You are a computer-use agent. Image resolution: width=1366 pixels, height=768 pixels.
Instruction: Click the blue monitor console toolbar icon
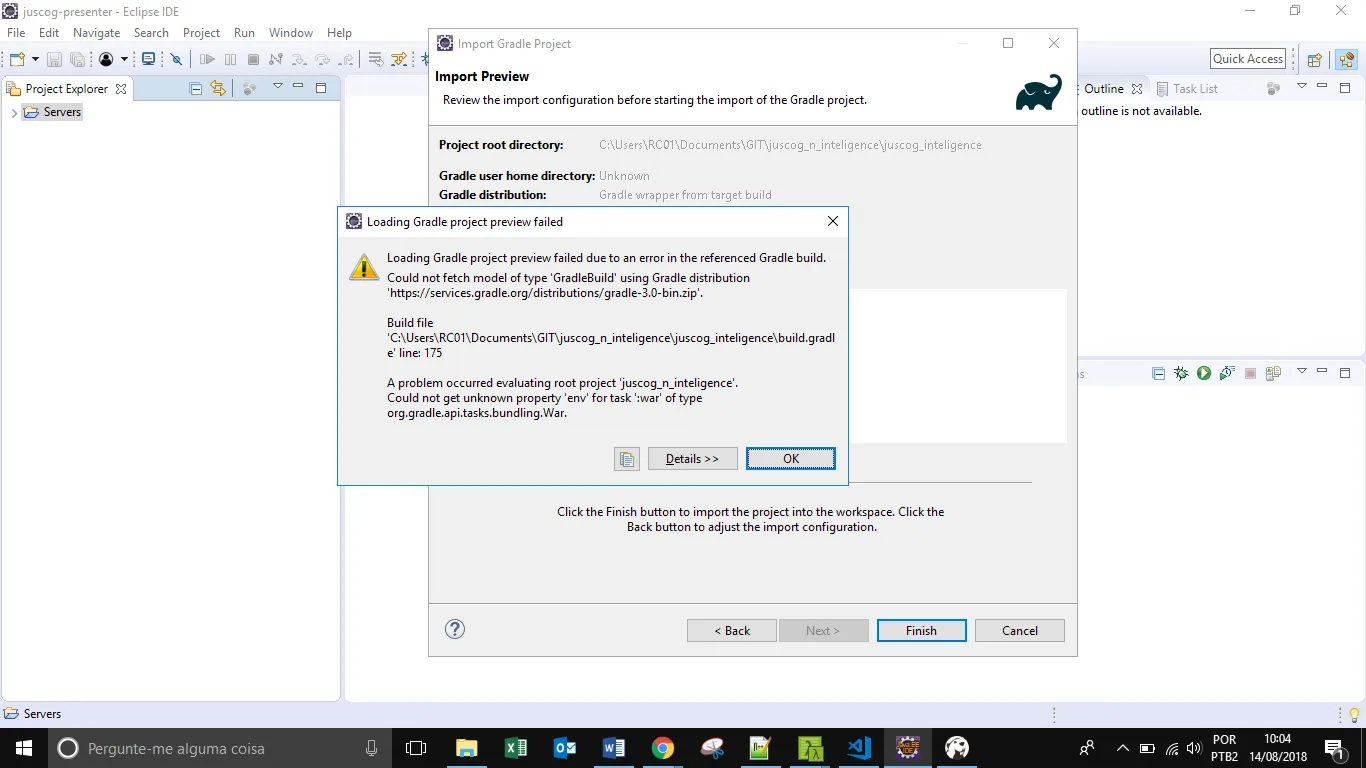tap(148, 60)
